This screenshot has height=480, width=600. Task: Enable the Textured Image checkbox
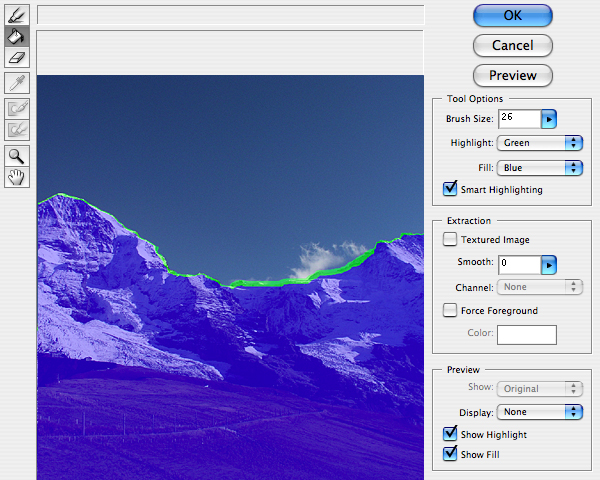coord(450,239)
